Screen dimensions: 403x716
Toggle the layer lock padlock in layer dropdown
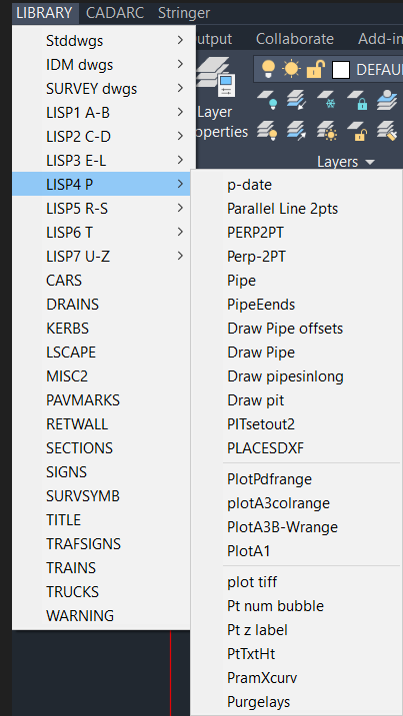[x=316, y=69]
